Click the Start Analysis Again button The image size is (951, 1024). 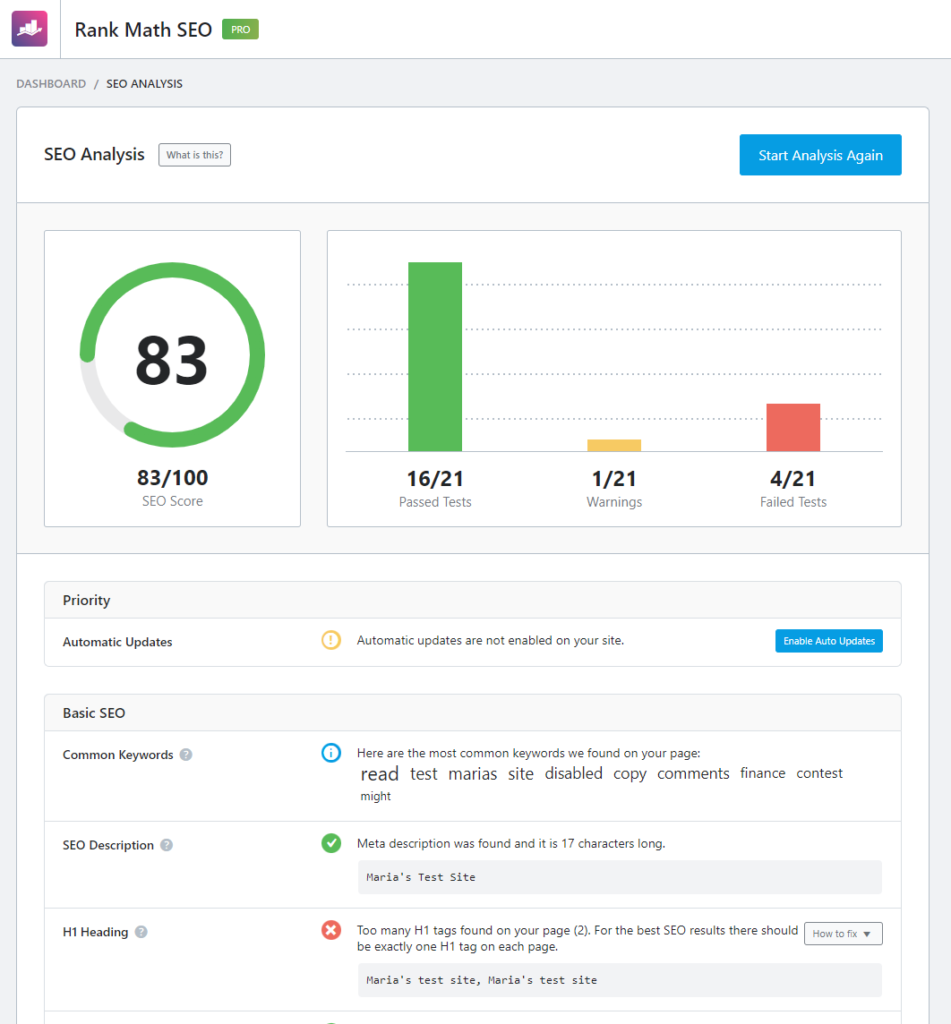[820, 155]
